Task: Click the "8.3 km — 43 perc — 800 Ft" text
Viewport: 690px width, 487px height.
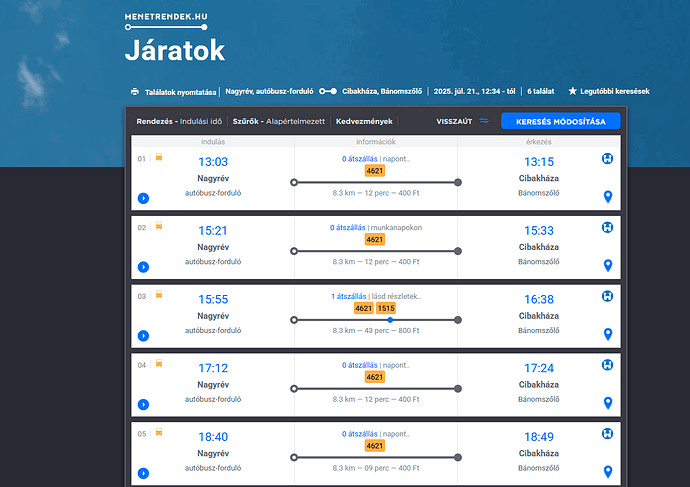Action: 376,330
